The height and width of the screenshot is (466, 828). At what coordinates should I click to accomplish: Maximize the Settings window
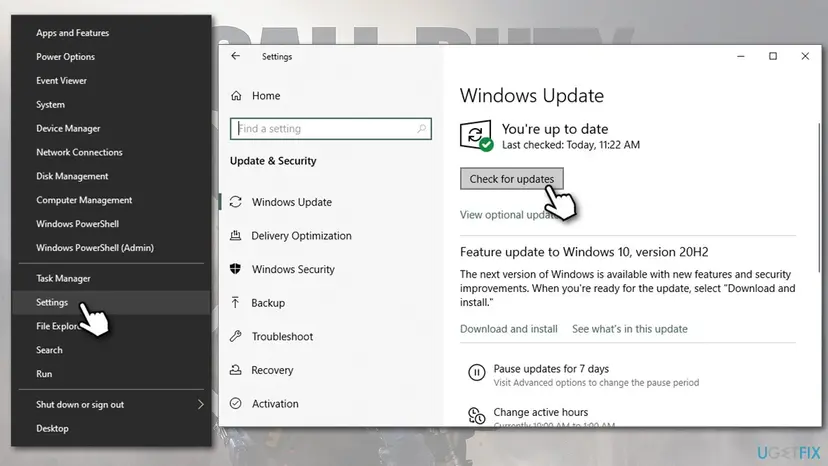pos(773,56)
